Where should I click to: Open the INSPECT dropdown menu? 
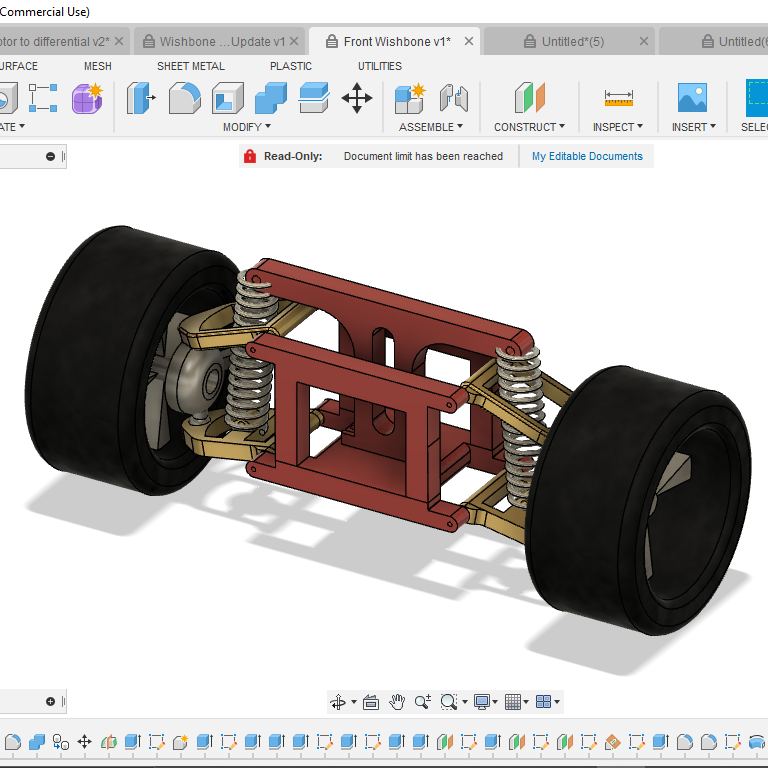[618, 127]
